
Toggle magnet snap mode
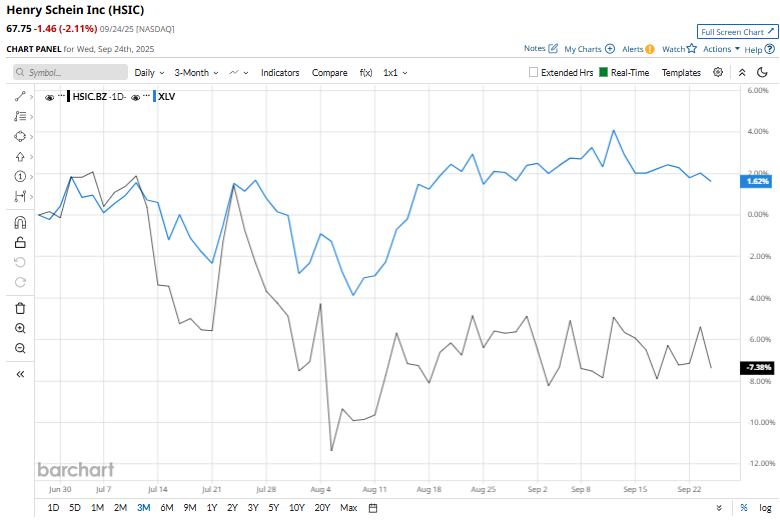[x=20, y=222]
